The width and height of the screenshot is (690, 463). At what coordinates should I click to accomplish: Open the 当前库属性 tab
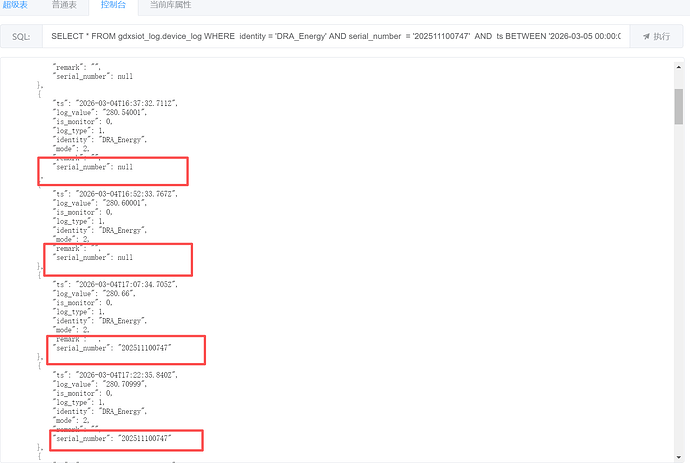pyautogui.click(x=169, y=6)
